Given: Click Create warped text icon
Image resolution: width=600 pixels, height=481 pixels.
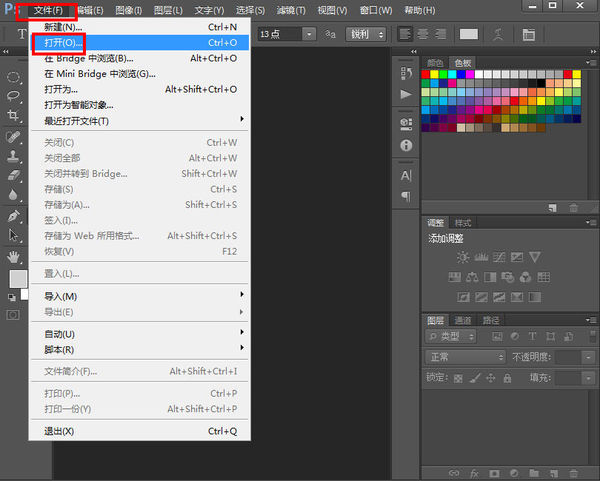Looking at the screenshot, I should [x=498, y=34].
